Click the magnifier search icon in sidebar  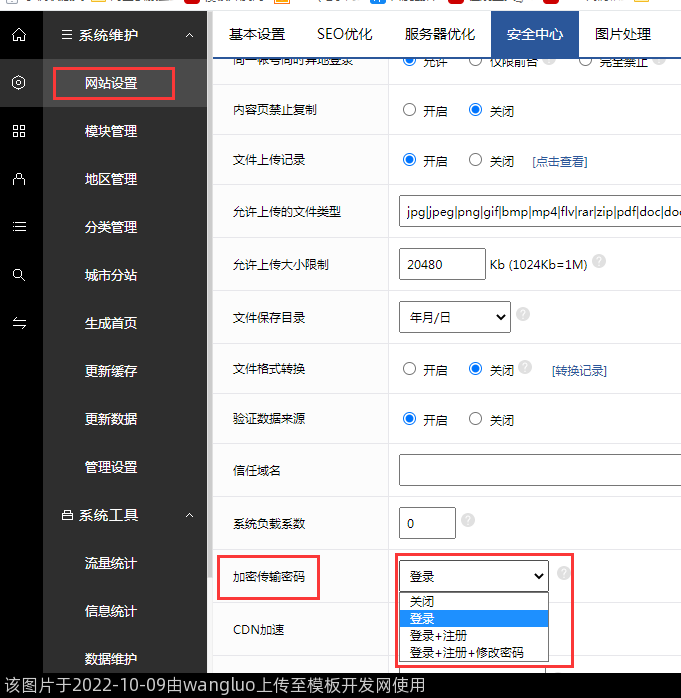(x=19, y=275)
